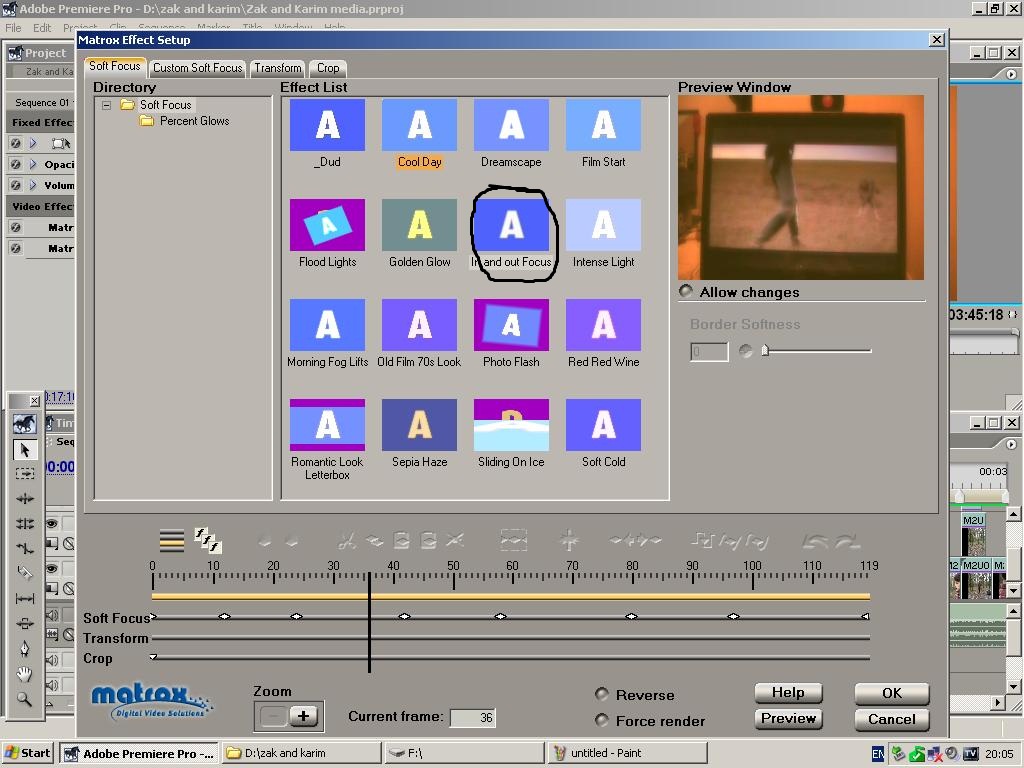Toggle the Volume effect on/off
Screen dimensions: 1024x768
click(x=15, y=185)
